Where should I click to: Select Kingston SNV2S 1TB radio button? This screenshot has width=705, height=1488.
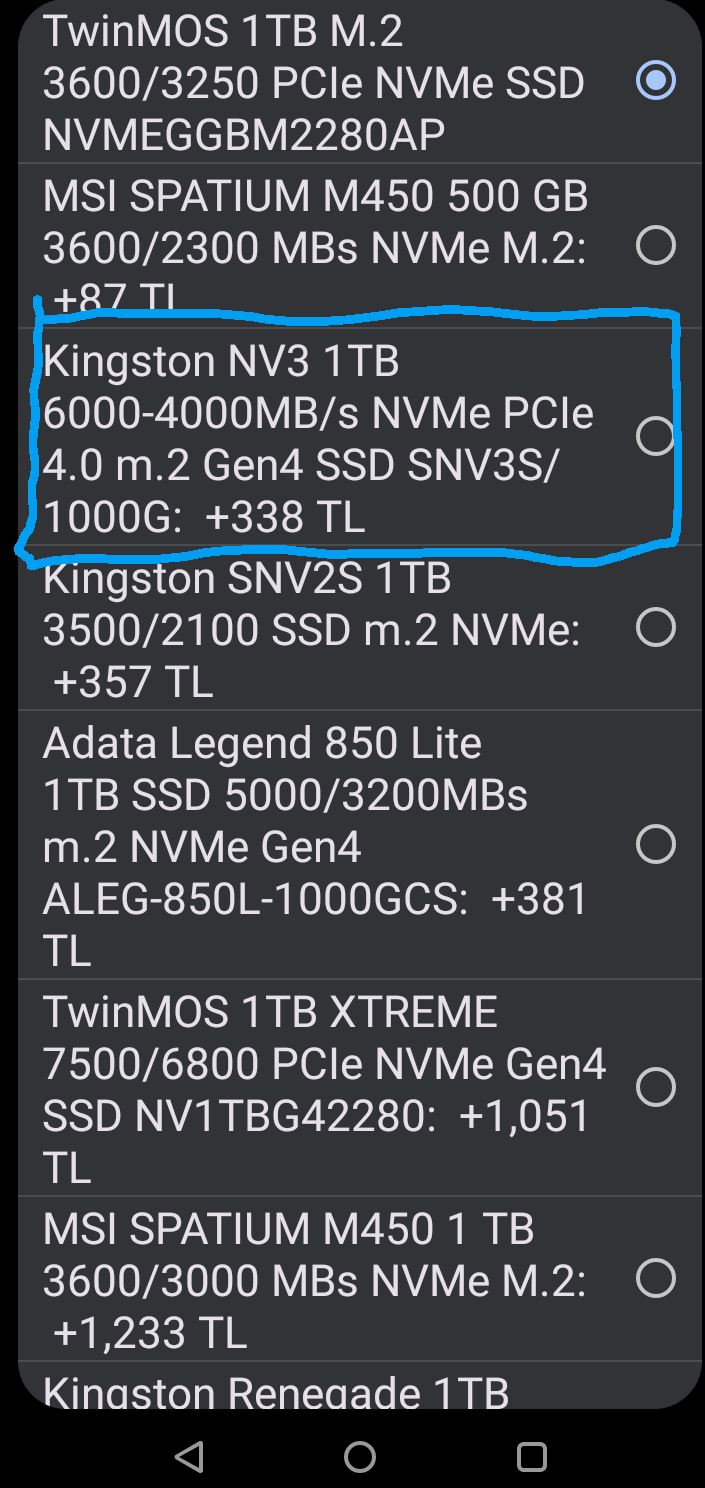pos(656,628)
